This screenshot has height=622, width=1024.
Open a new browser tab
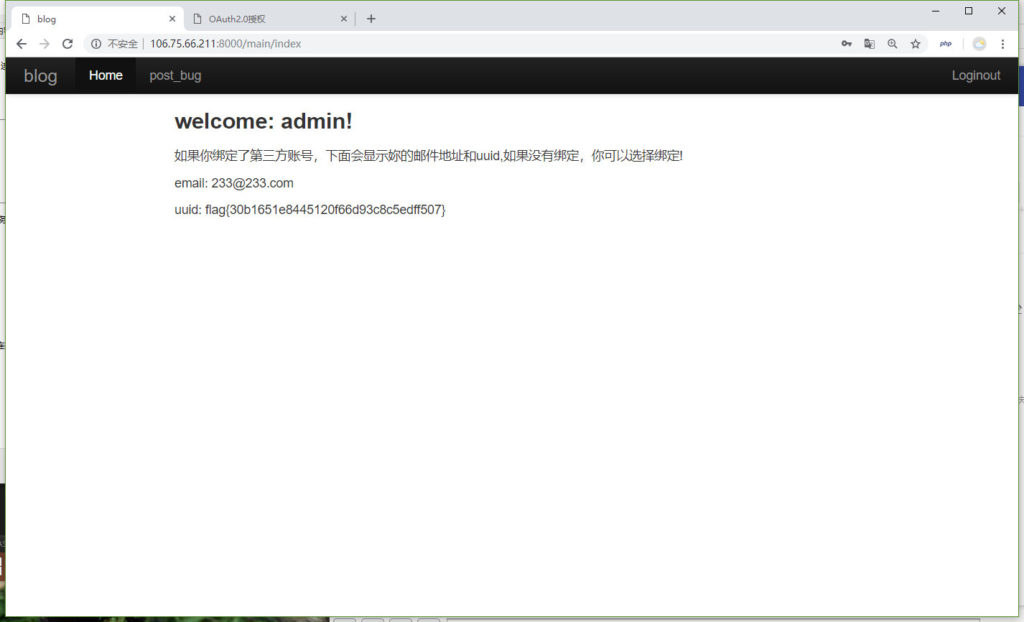tap(371, 19)
